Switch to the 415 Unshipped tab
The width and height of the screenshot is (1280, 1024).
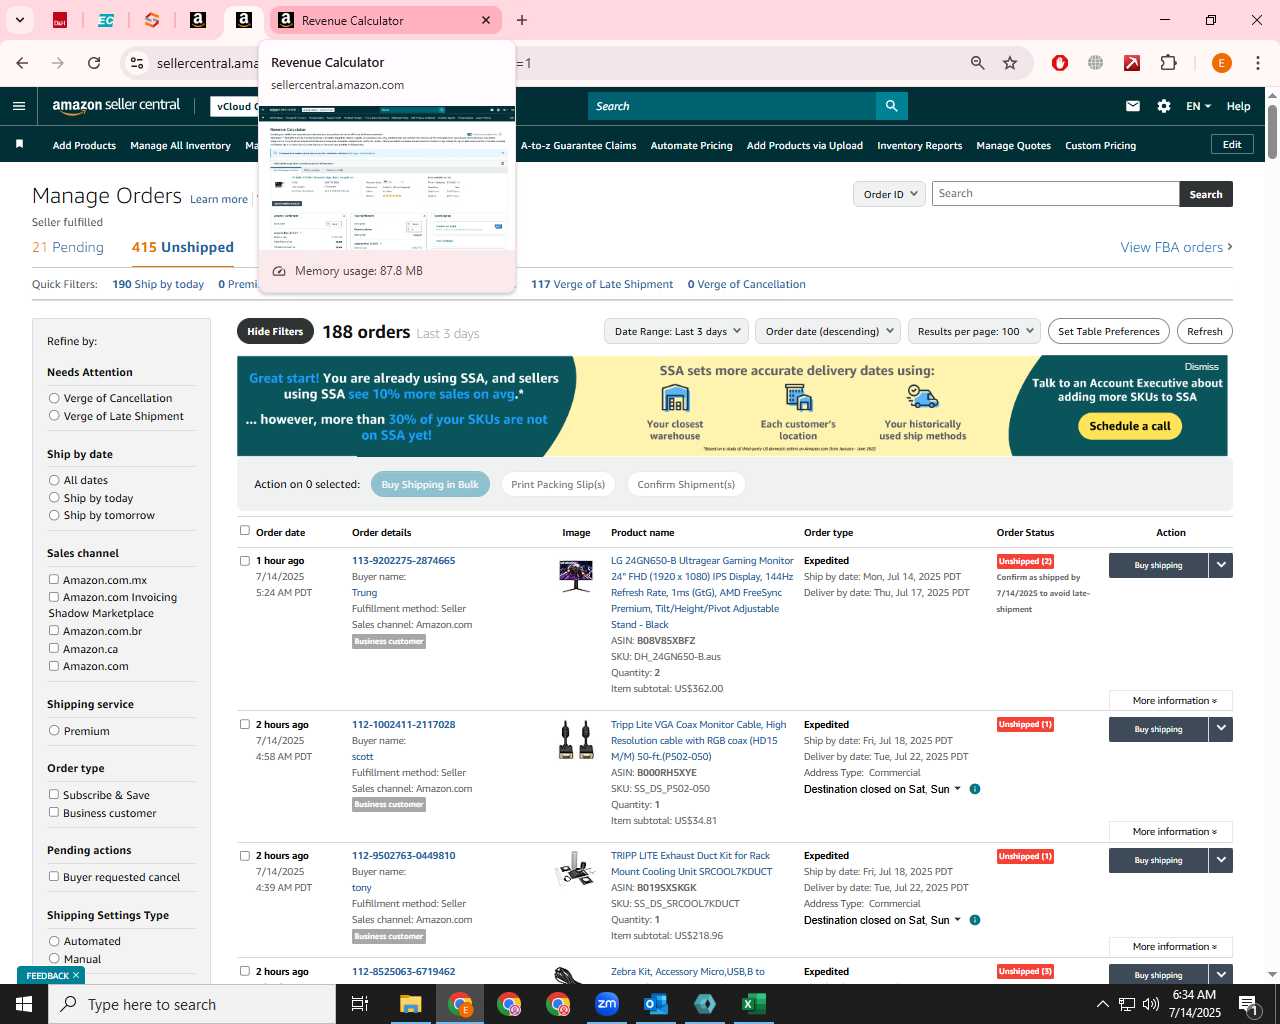pos(183,247)
